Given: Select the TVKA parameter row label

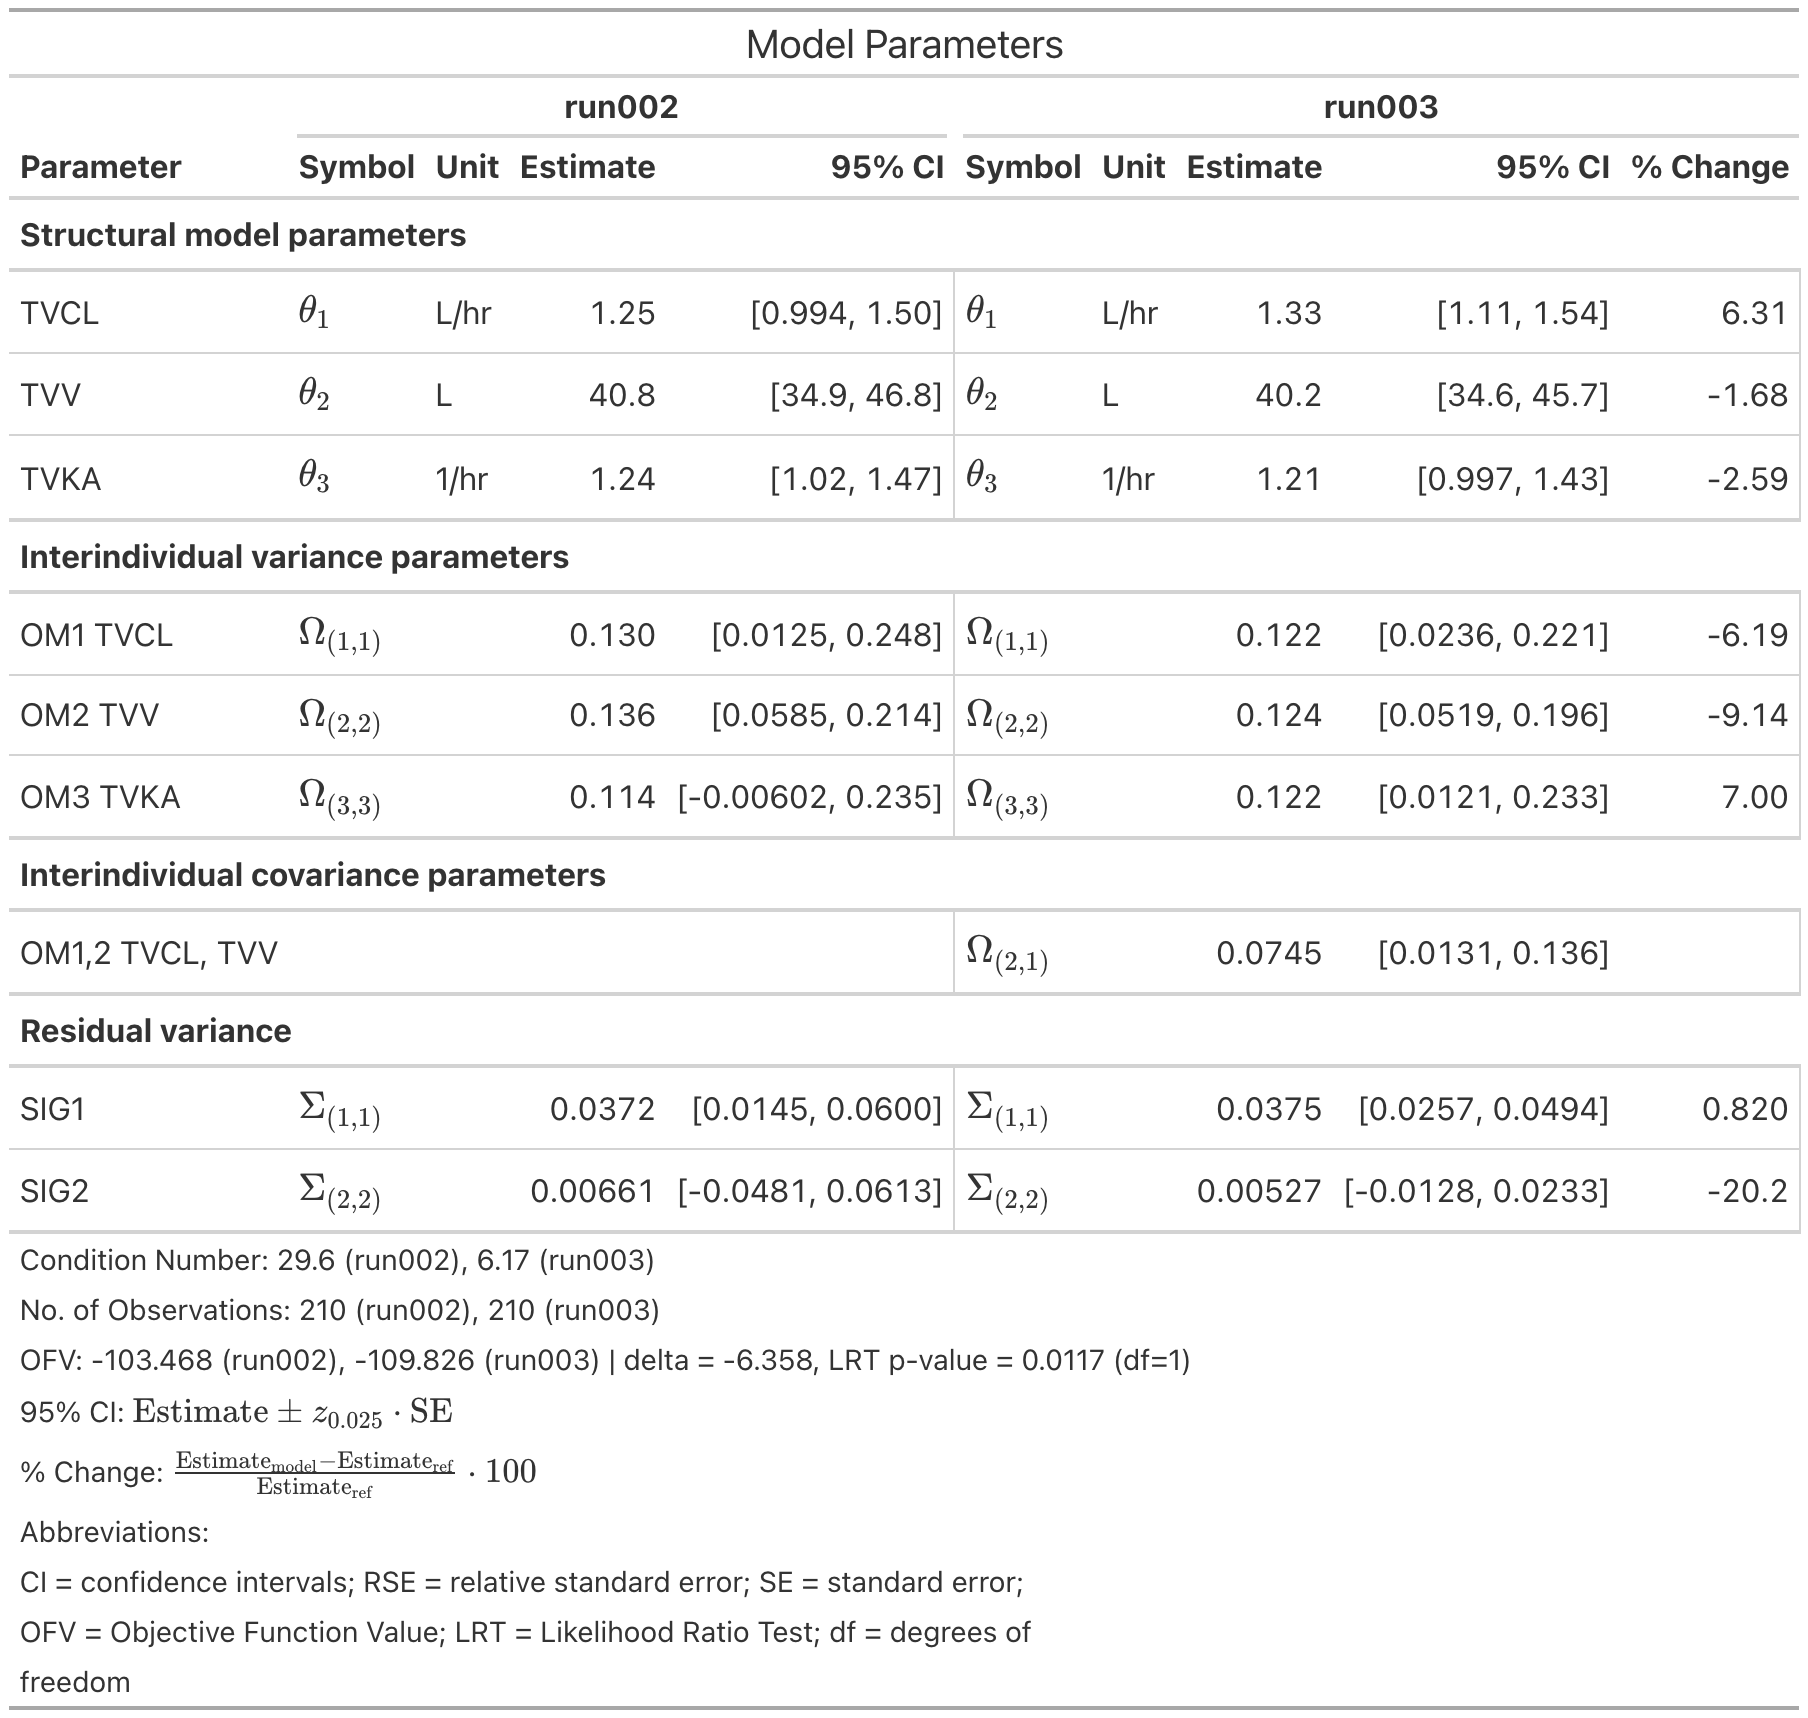Looking at the screenshot, I should pos(60,479).
